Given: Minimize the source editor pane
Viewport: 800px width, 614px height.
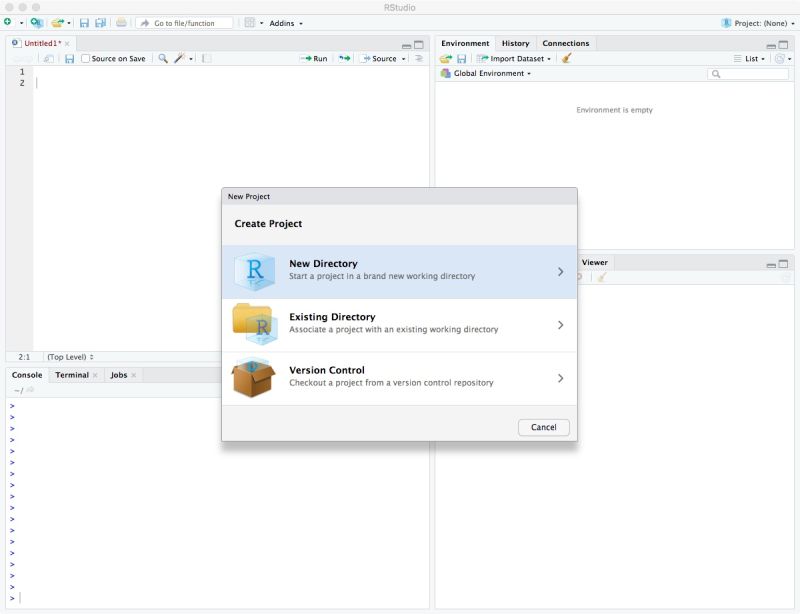Looking at the screenshot, I should coord(406,46).
